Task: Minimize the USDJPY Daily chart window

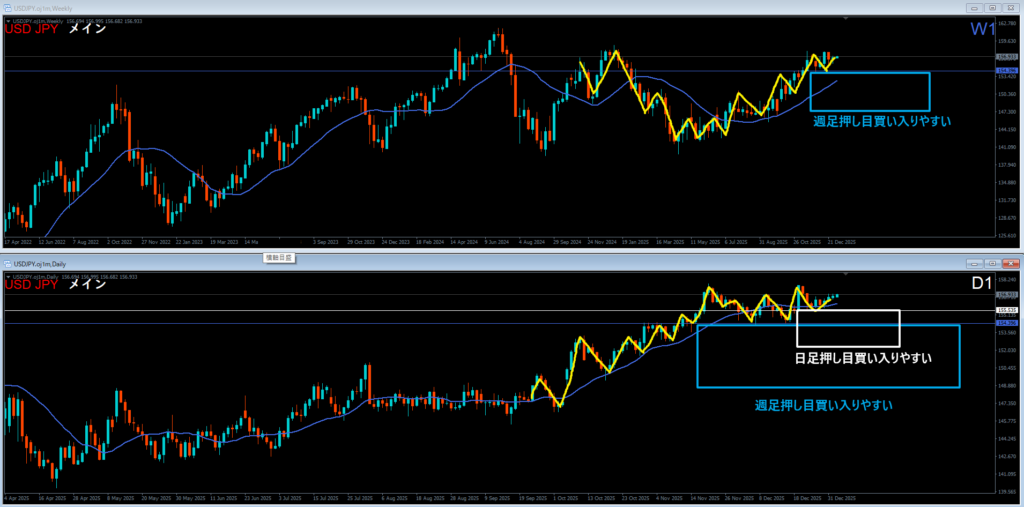Action: pos(974,262)
